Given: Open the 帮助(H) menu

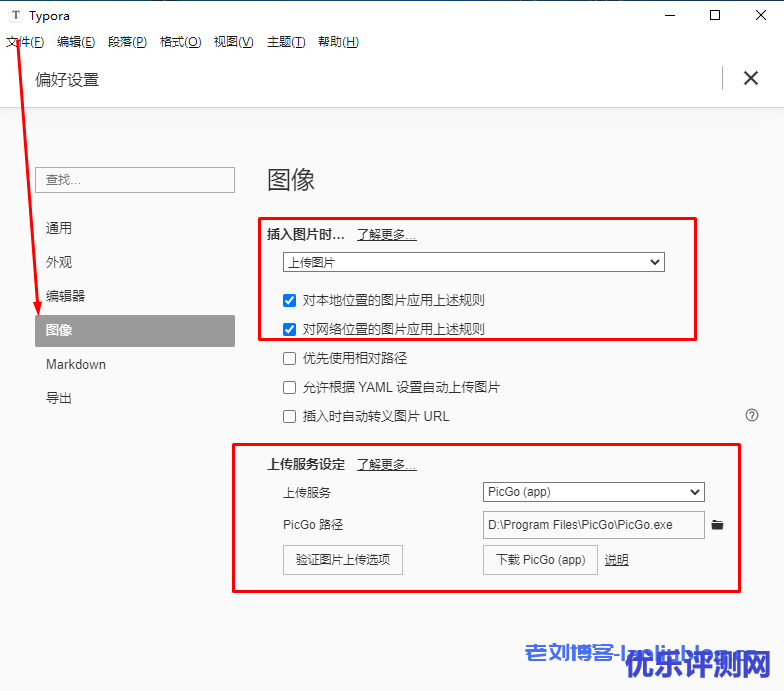Looking at the screenshot, I should [x=338, y=42].
